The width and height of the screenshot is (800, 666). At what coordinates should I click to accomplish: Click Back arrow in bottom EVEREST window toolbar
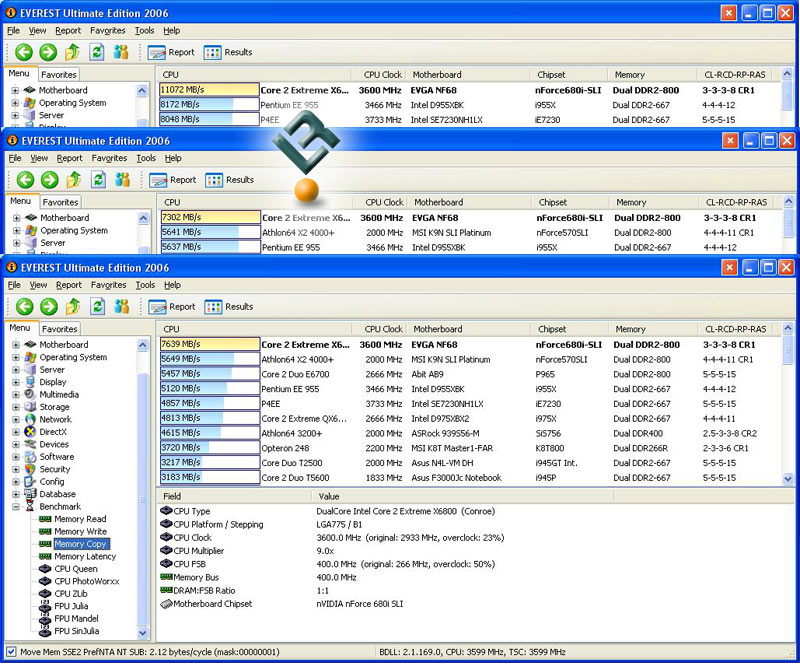pyautogui.click(x=24, y=307)
